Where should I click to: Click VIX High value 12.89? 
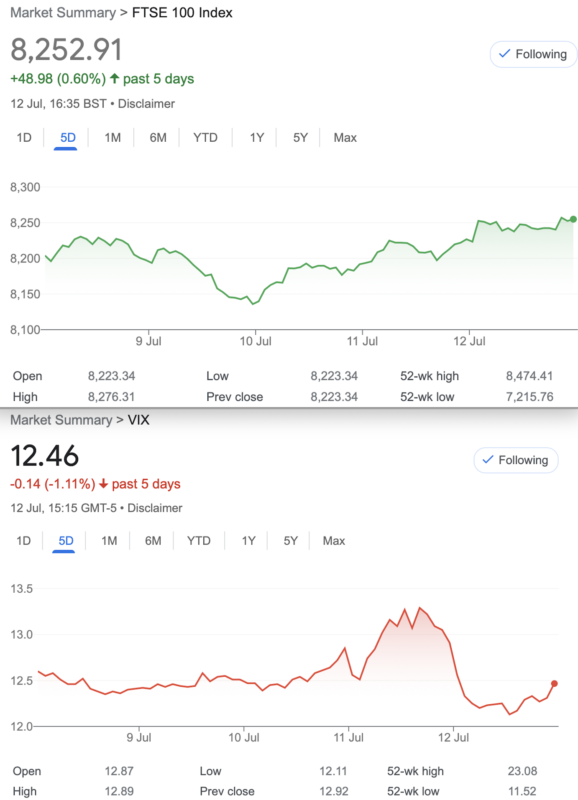click(x=119, y=792)
